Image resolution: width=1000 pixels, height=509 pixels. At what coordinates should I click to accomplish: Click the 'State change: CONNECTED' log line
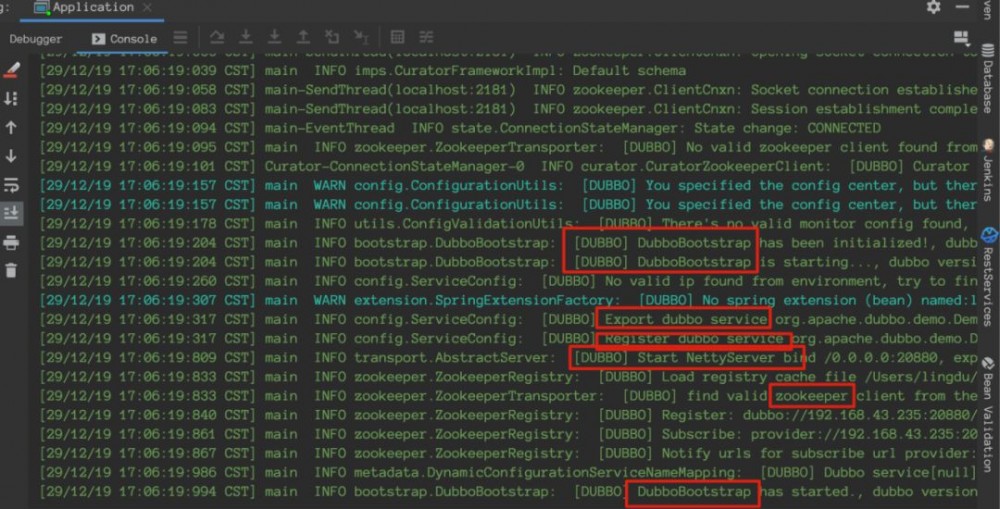[460, 128]
